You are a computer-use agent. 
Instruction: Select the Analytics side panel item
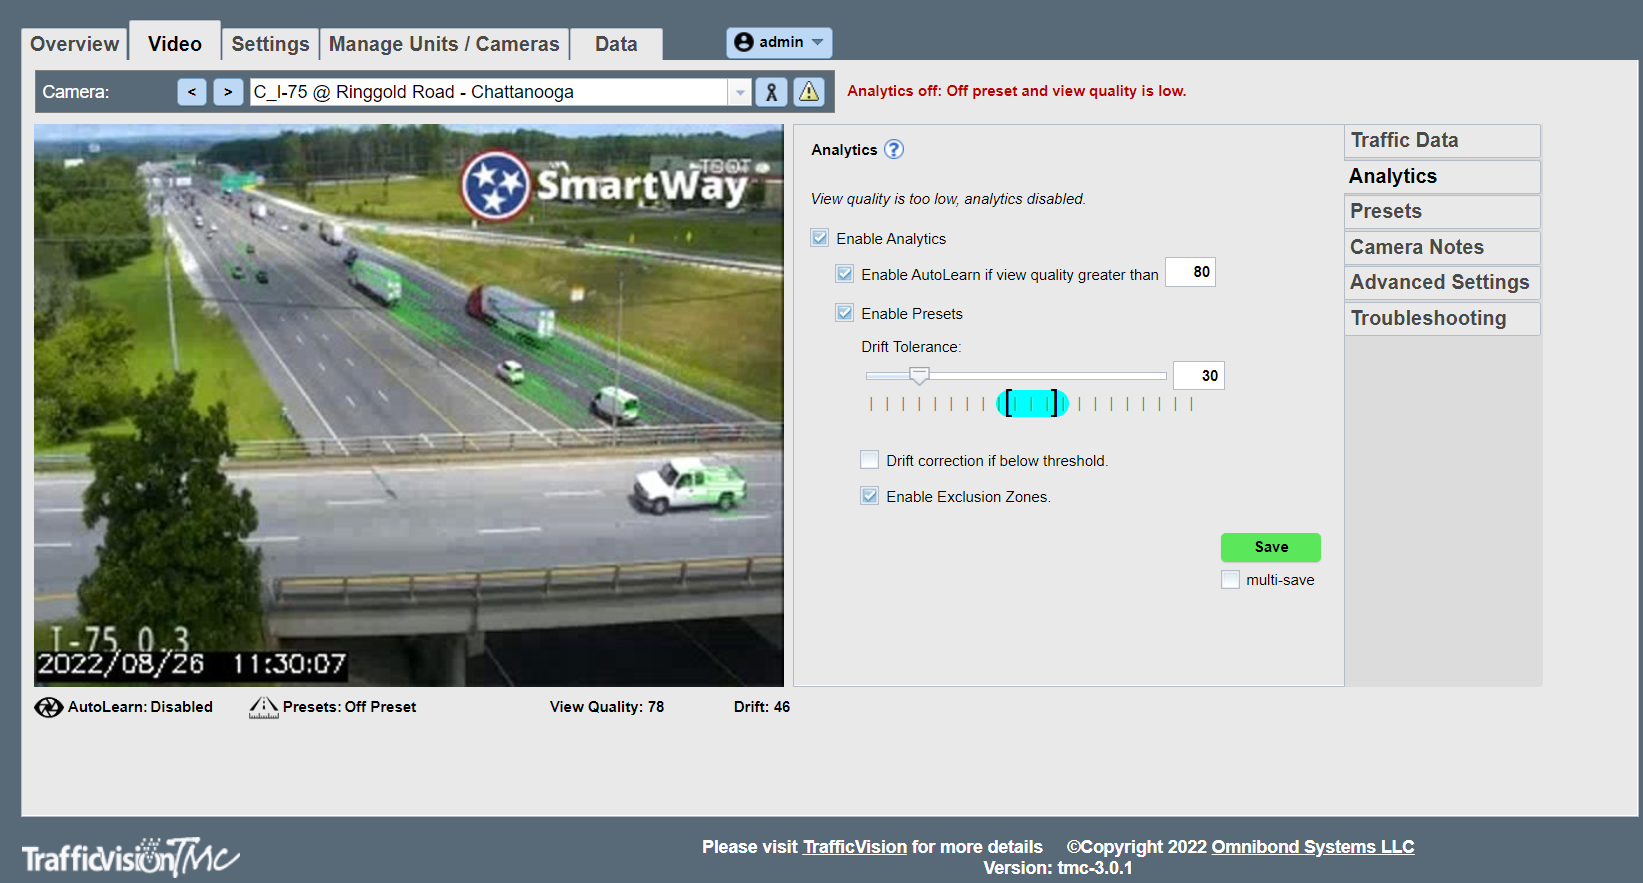1442,177
